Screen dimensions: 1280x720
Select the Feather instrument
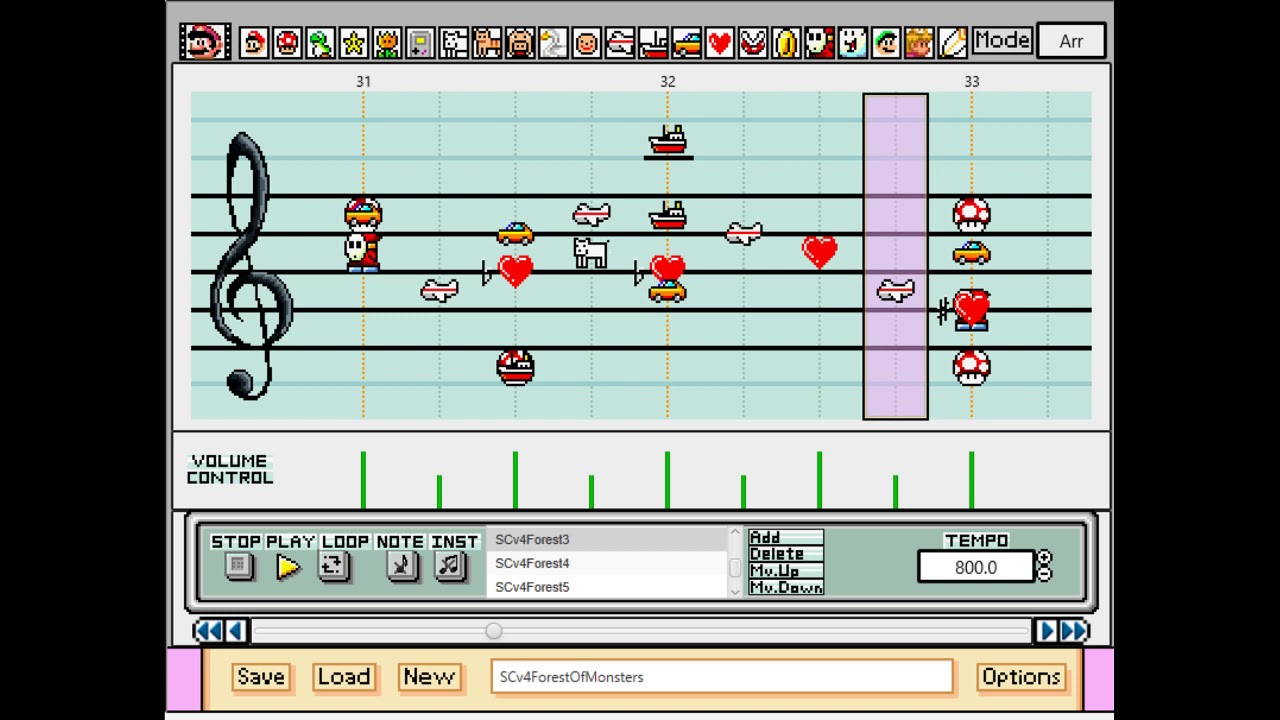coord(952,42)
